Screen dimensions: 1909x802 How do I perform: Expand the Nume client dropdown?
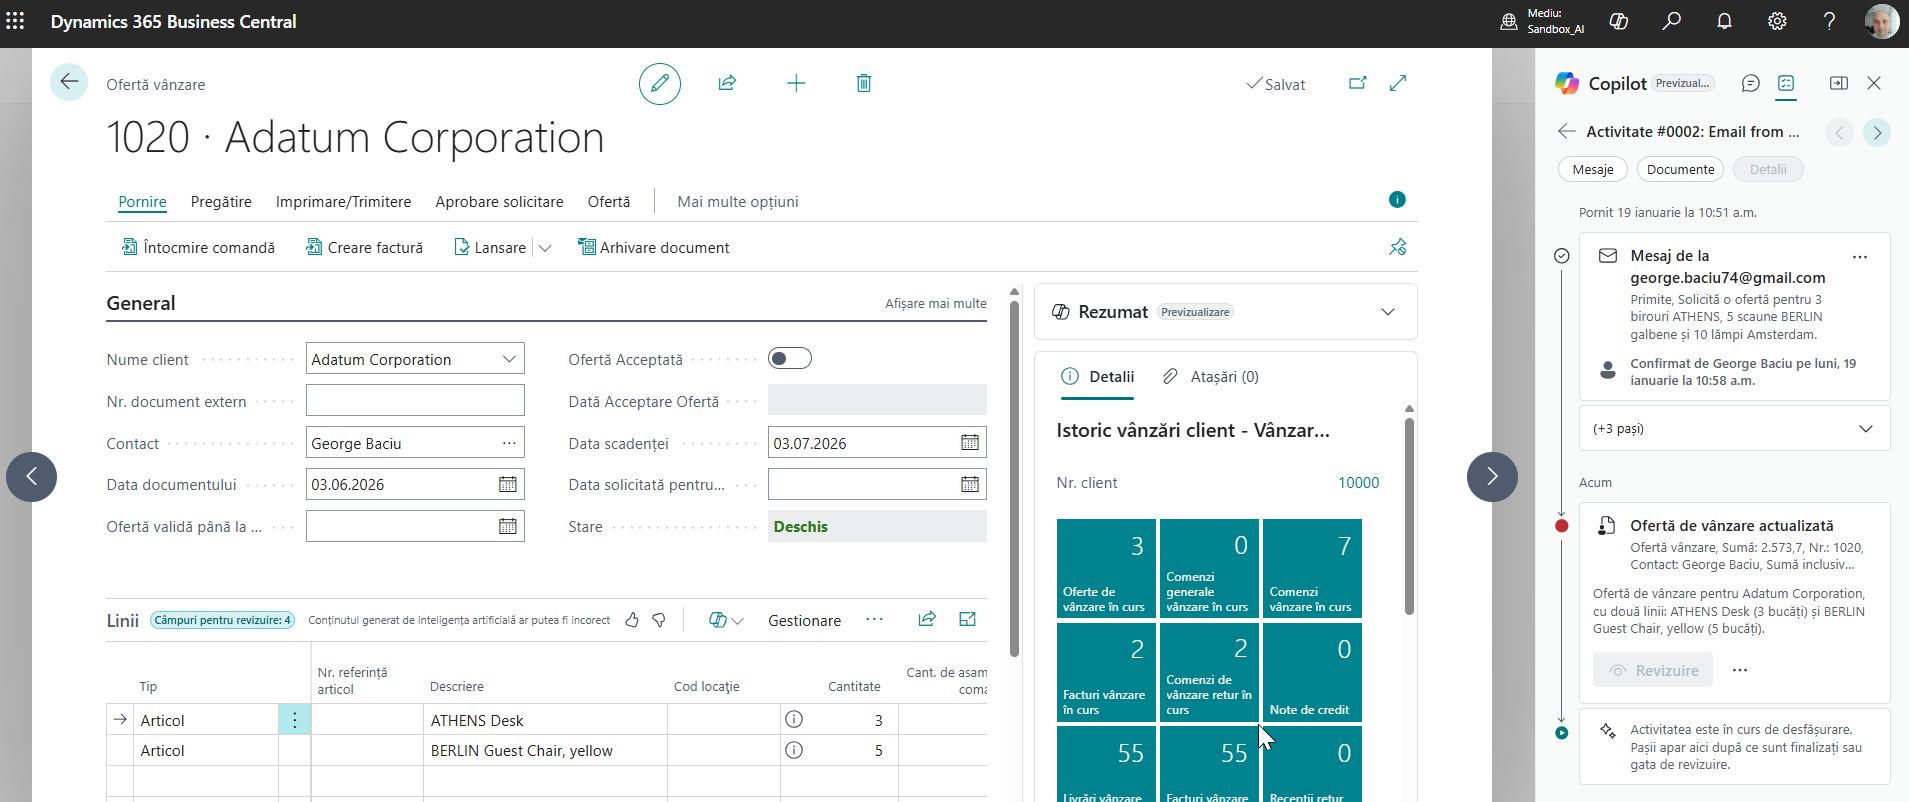click(x=509, y=360)
